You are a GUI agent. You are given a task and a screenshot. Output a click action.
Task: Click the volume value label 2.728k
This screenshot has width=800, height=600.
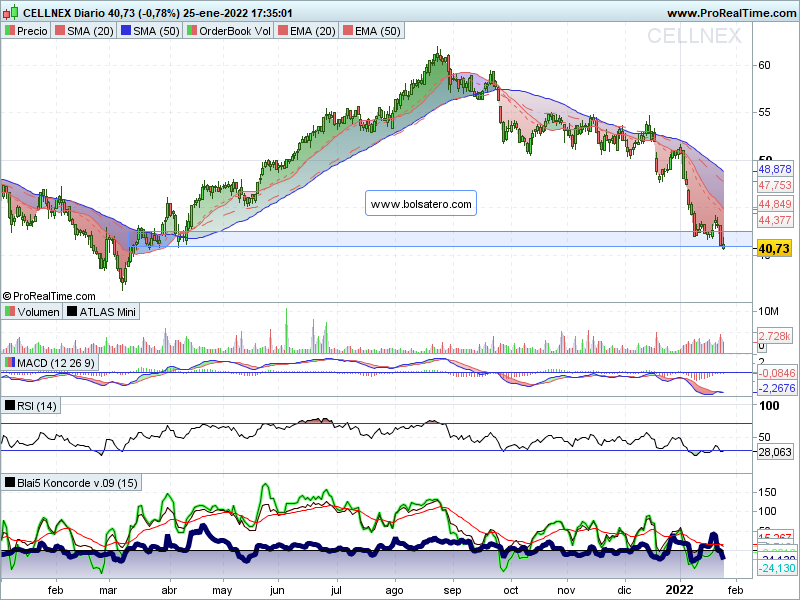point(774,336)
